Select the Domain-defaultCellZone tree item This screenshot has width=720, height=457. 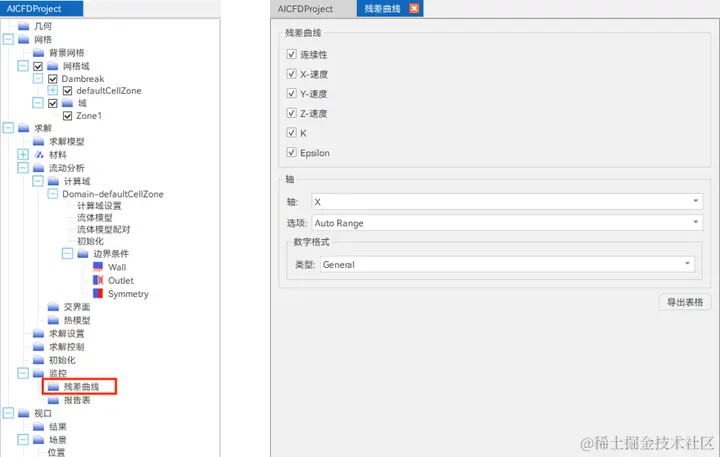tap(113, 194)
